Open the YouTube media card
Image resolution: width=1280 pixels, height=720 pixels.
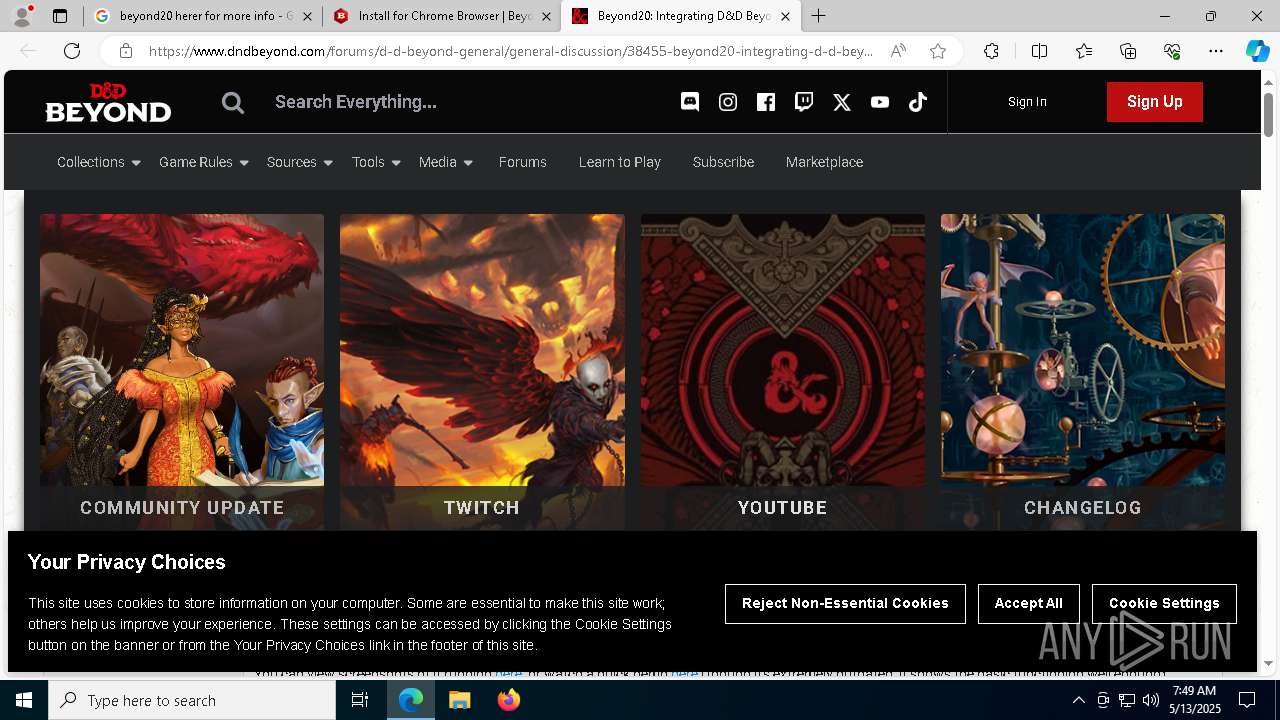[783, 371]
